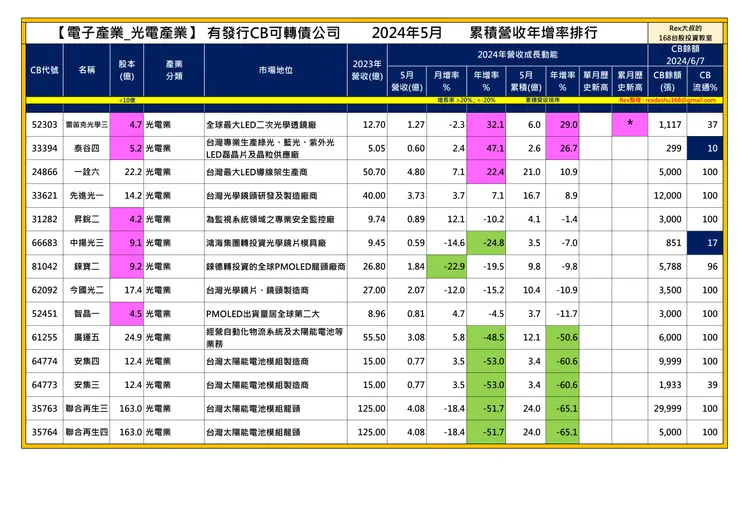Screen dimensions: 740x523
Task: Click the 單月歷史新高 column header
Action: point(595,81)
